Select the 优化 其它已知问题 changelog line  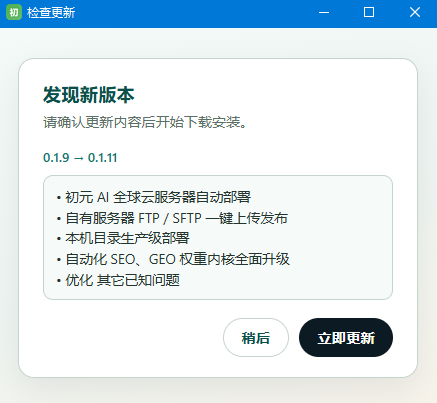(122, 280)
